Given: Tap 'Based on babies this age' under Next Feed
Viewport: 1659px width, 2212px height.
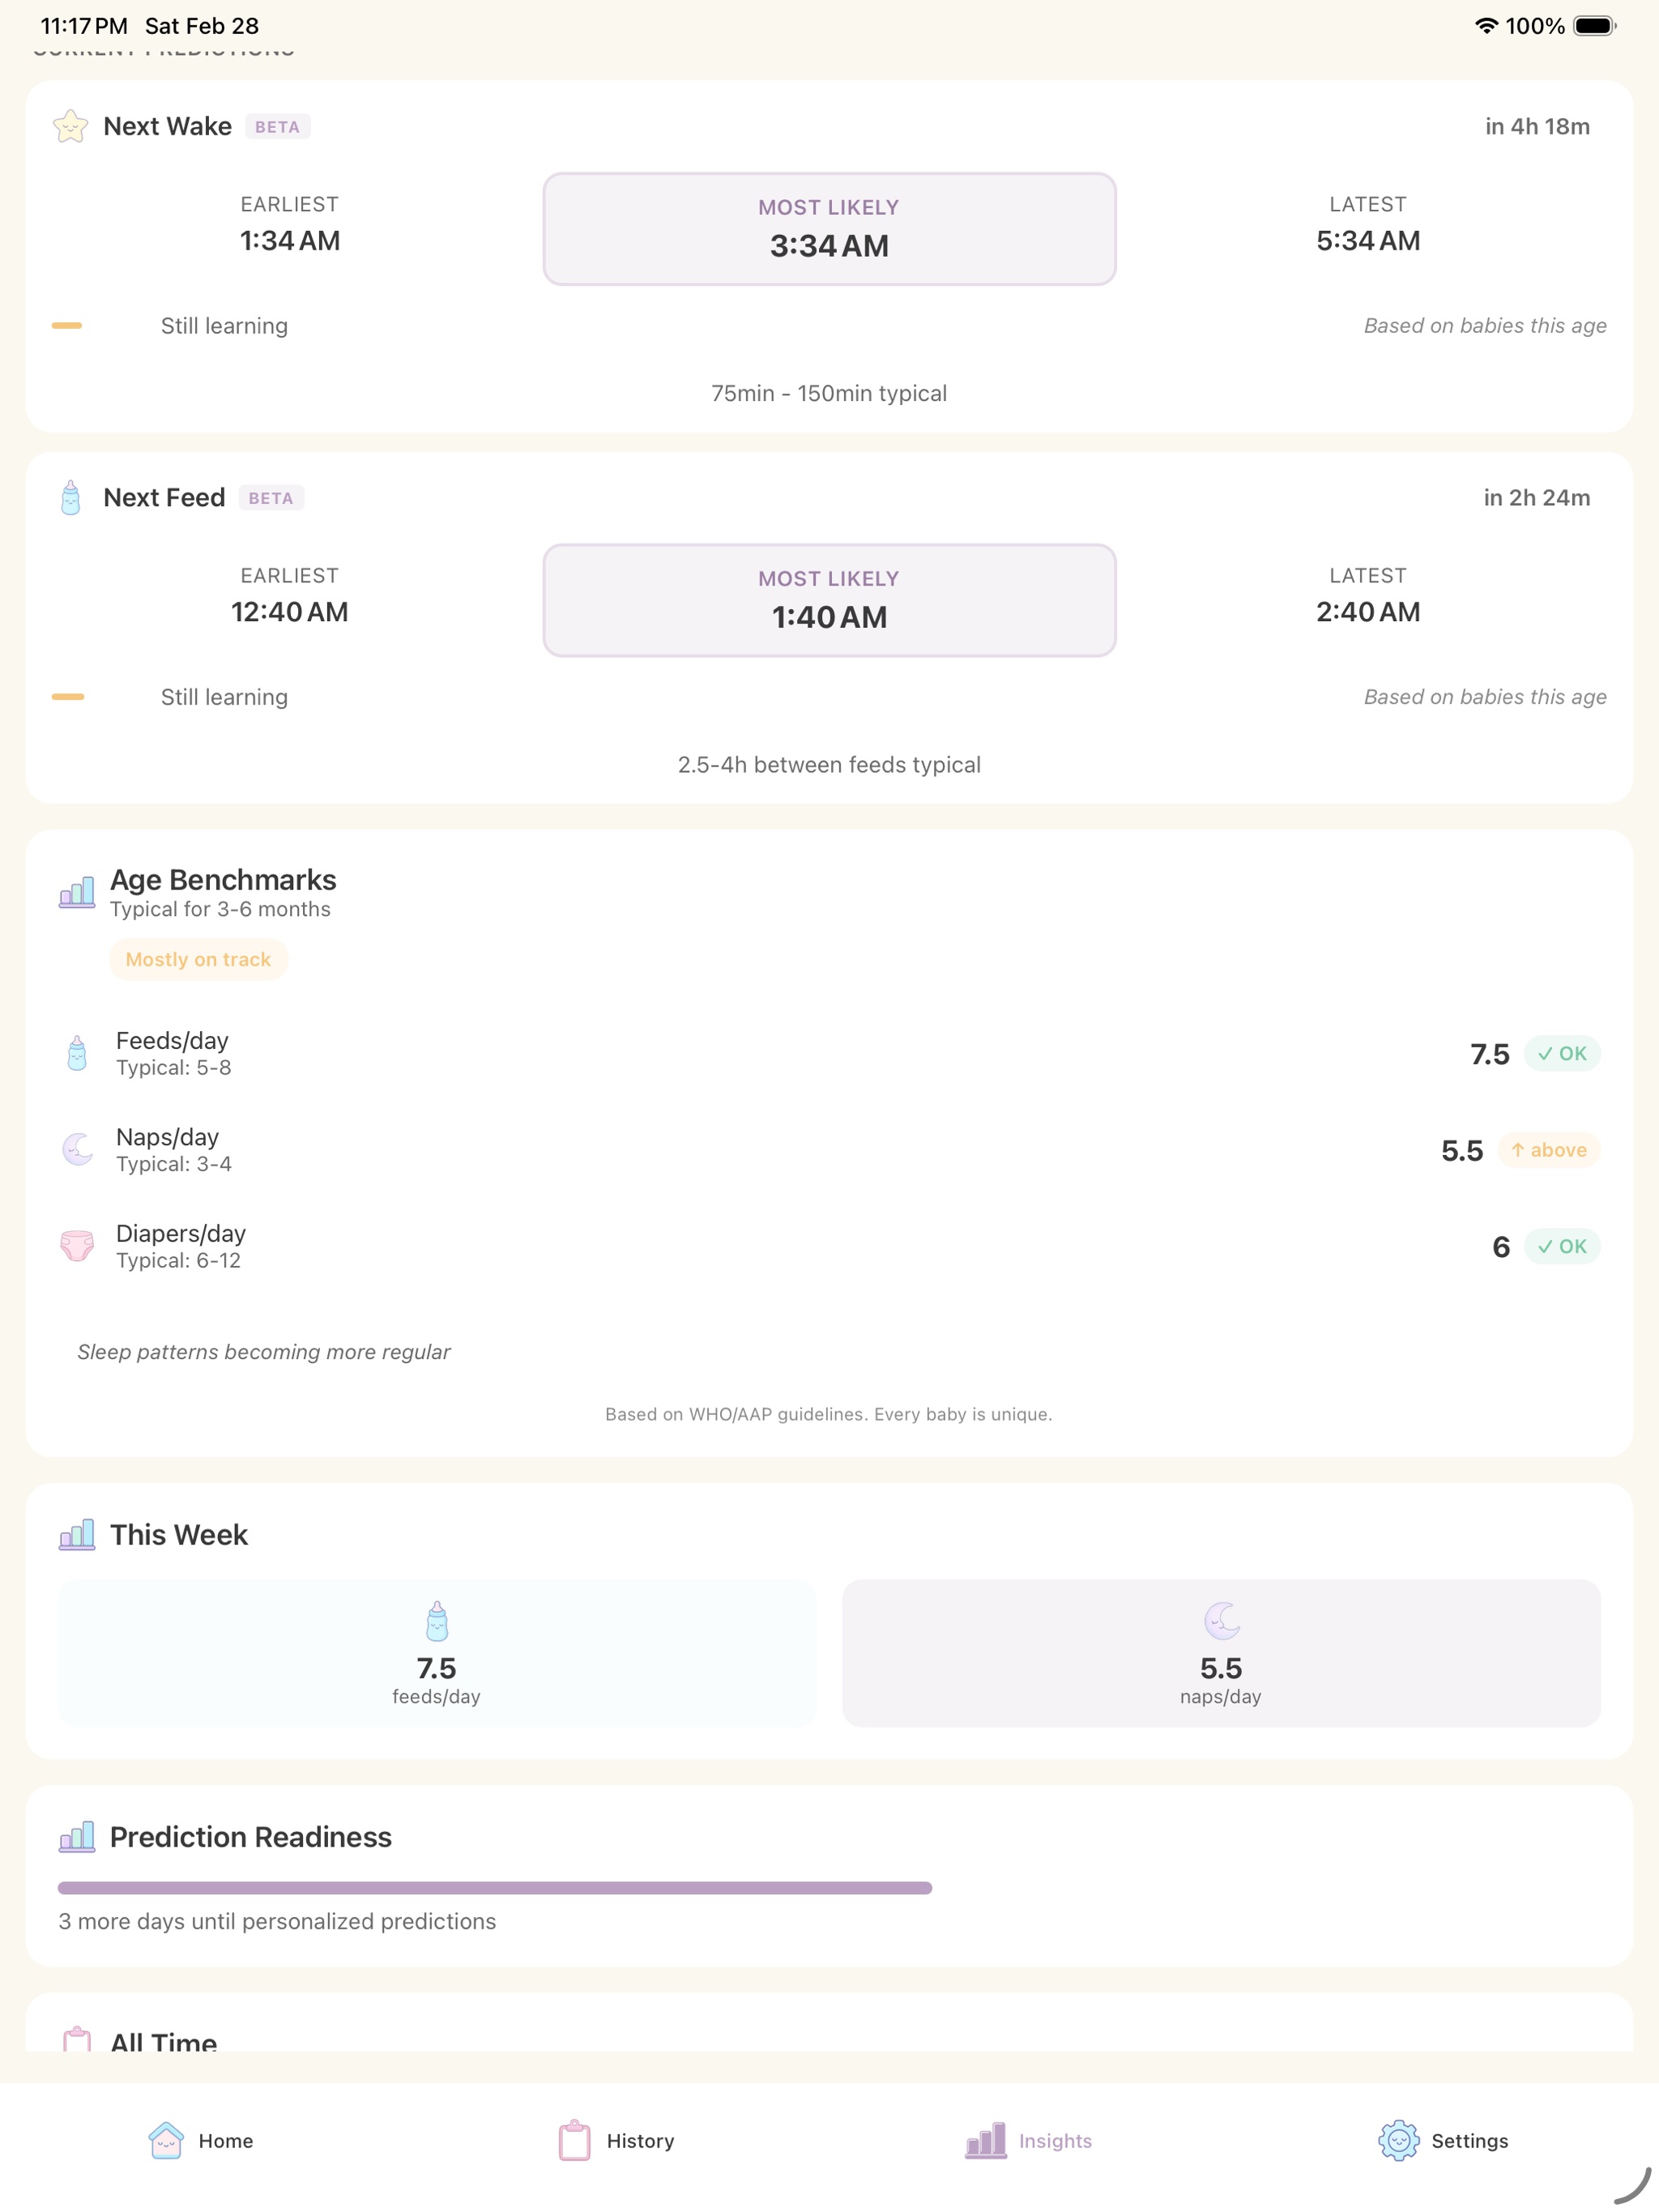Looking at the screenshot, I should coord(1485,697).
